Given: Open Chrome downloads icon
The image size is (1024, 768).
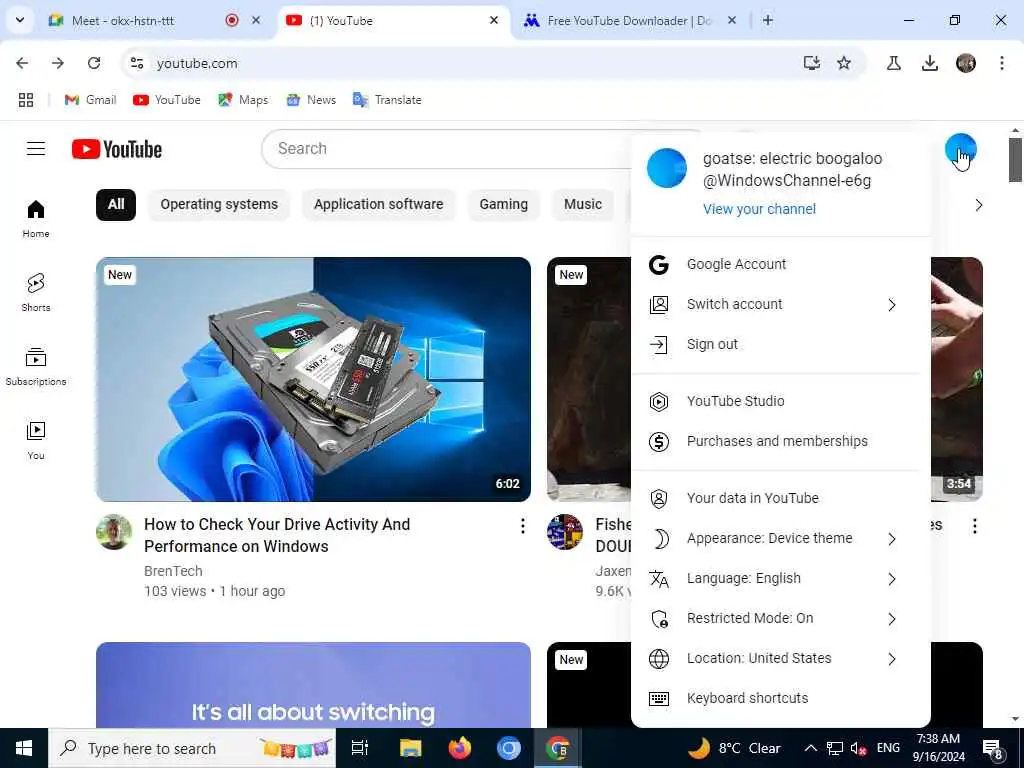Looking at the screenshot, I should pos(929,63).
